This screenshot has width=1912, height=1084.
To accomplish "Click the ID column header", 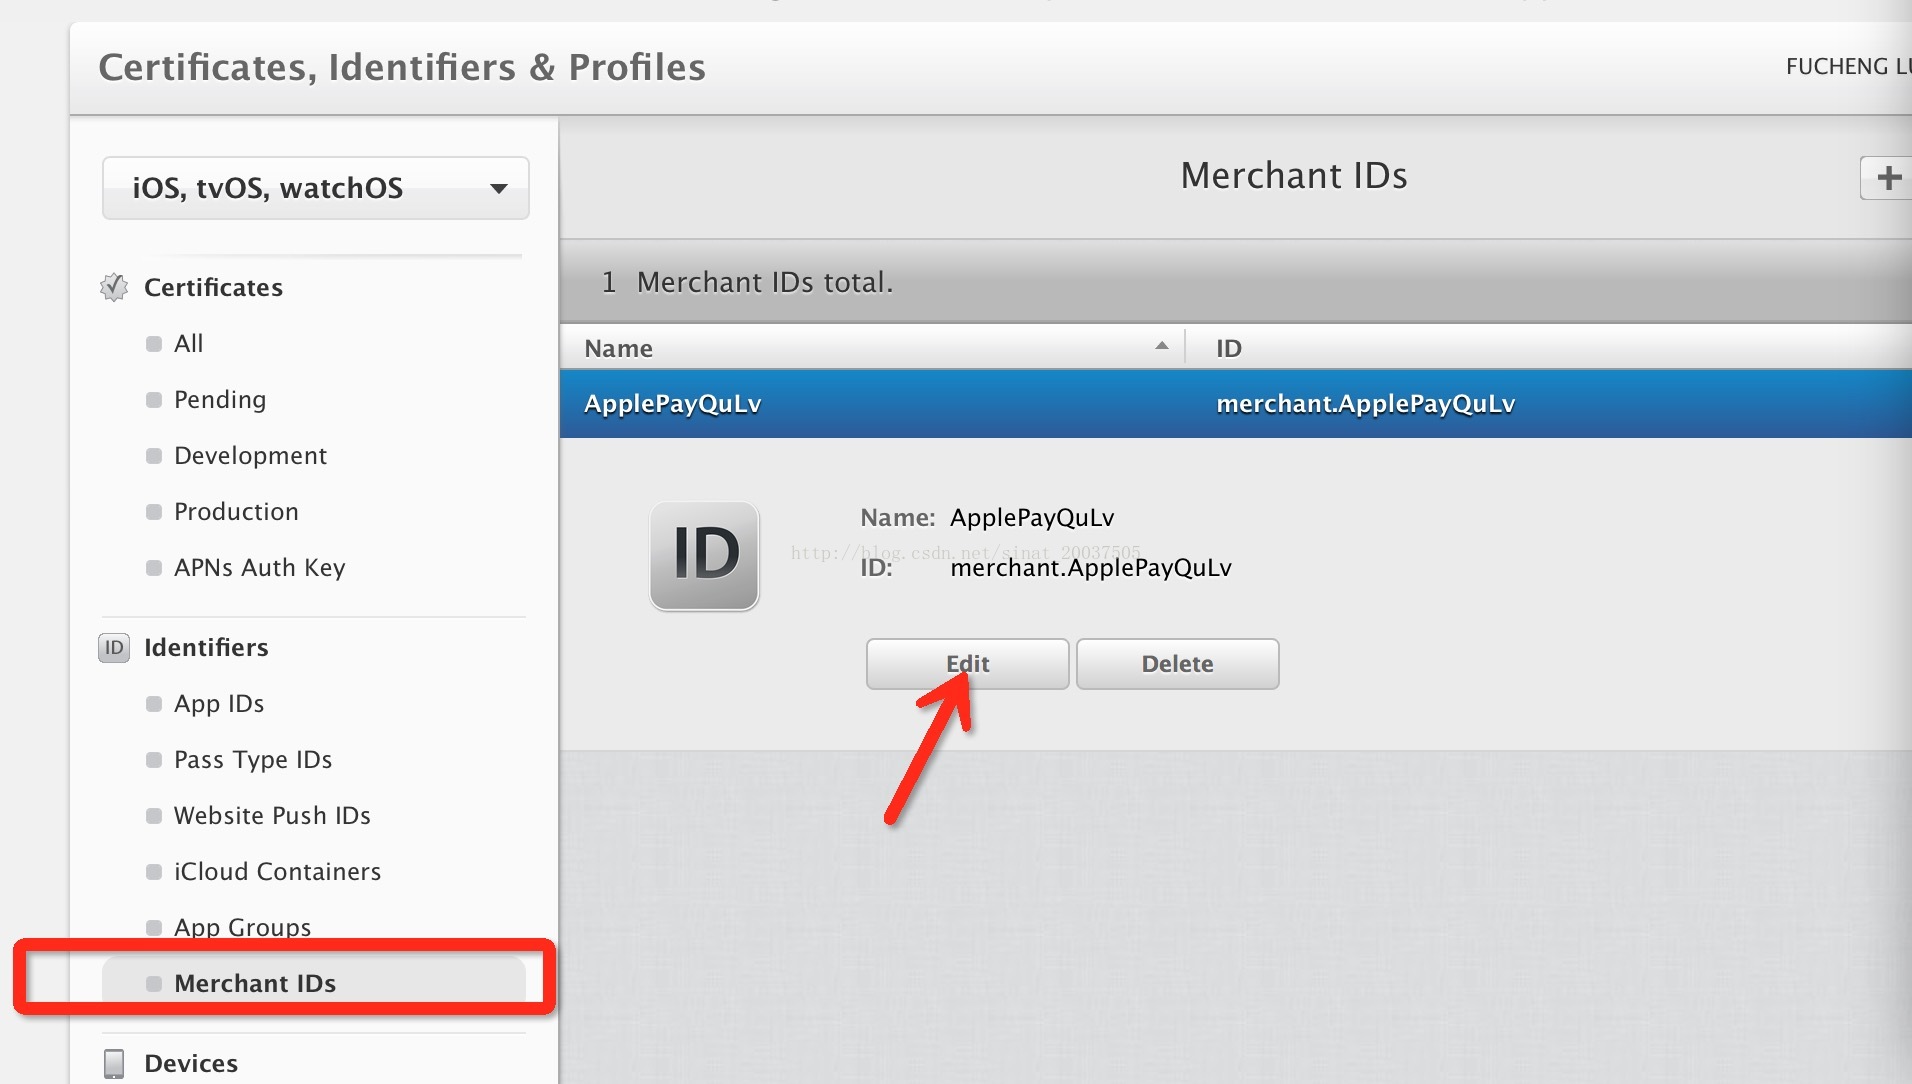I will (x=1548, y=348).
